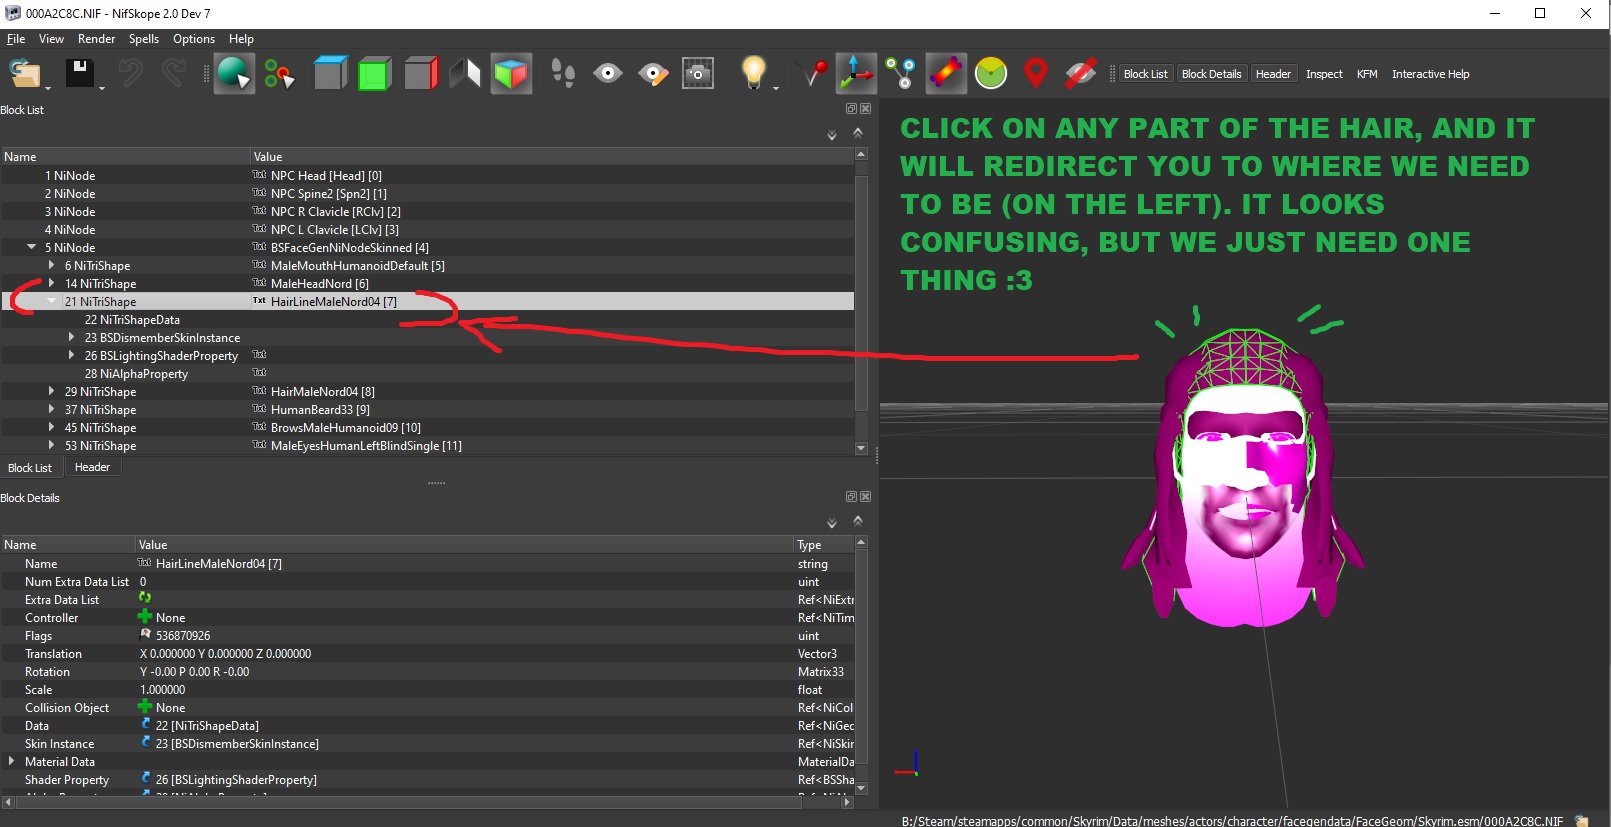Screen dimensions: 1611x827
Task: Select the 28 NiAlphaProperty row
Action: click(x=427, y=374)
